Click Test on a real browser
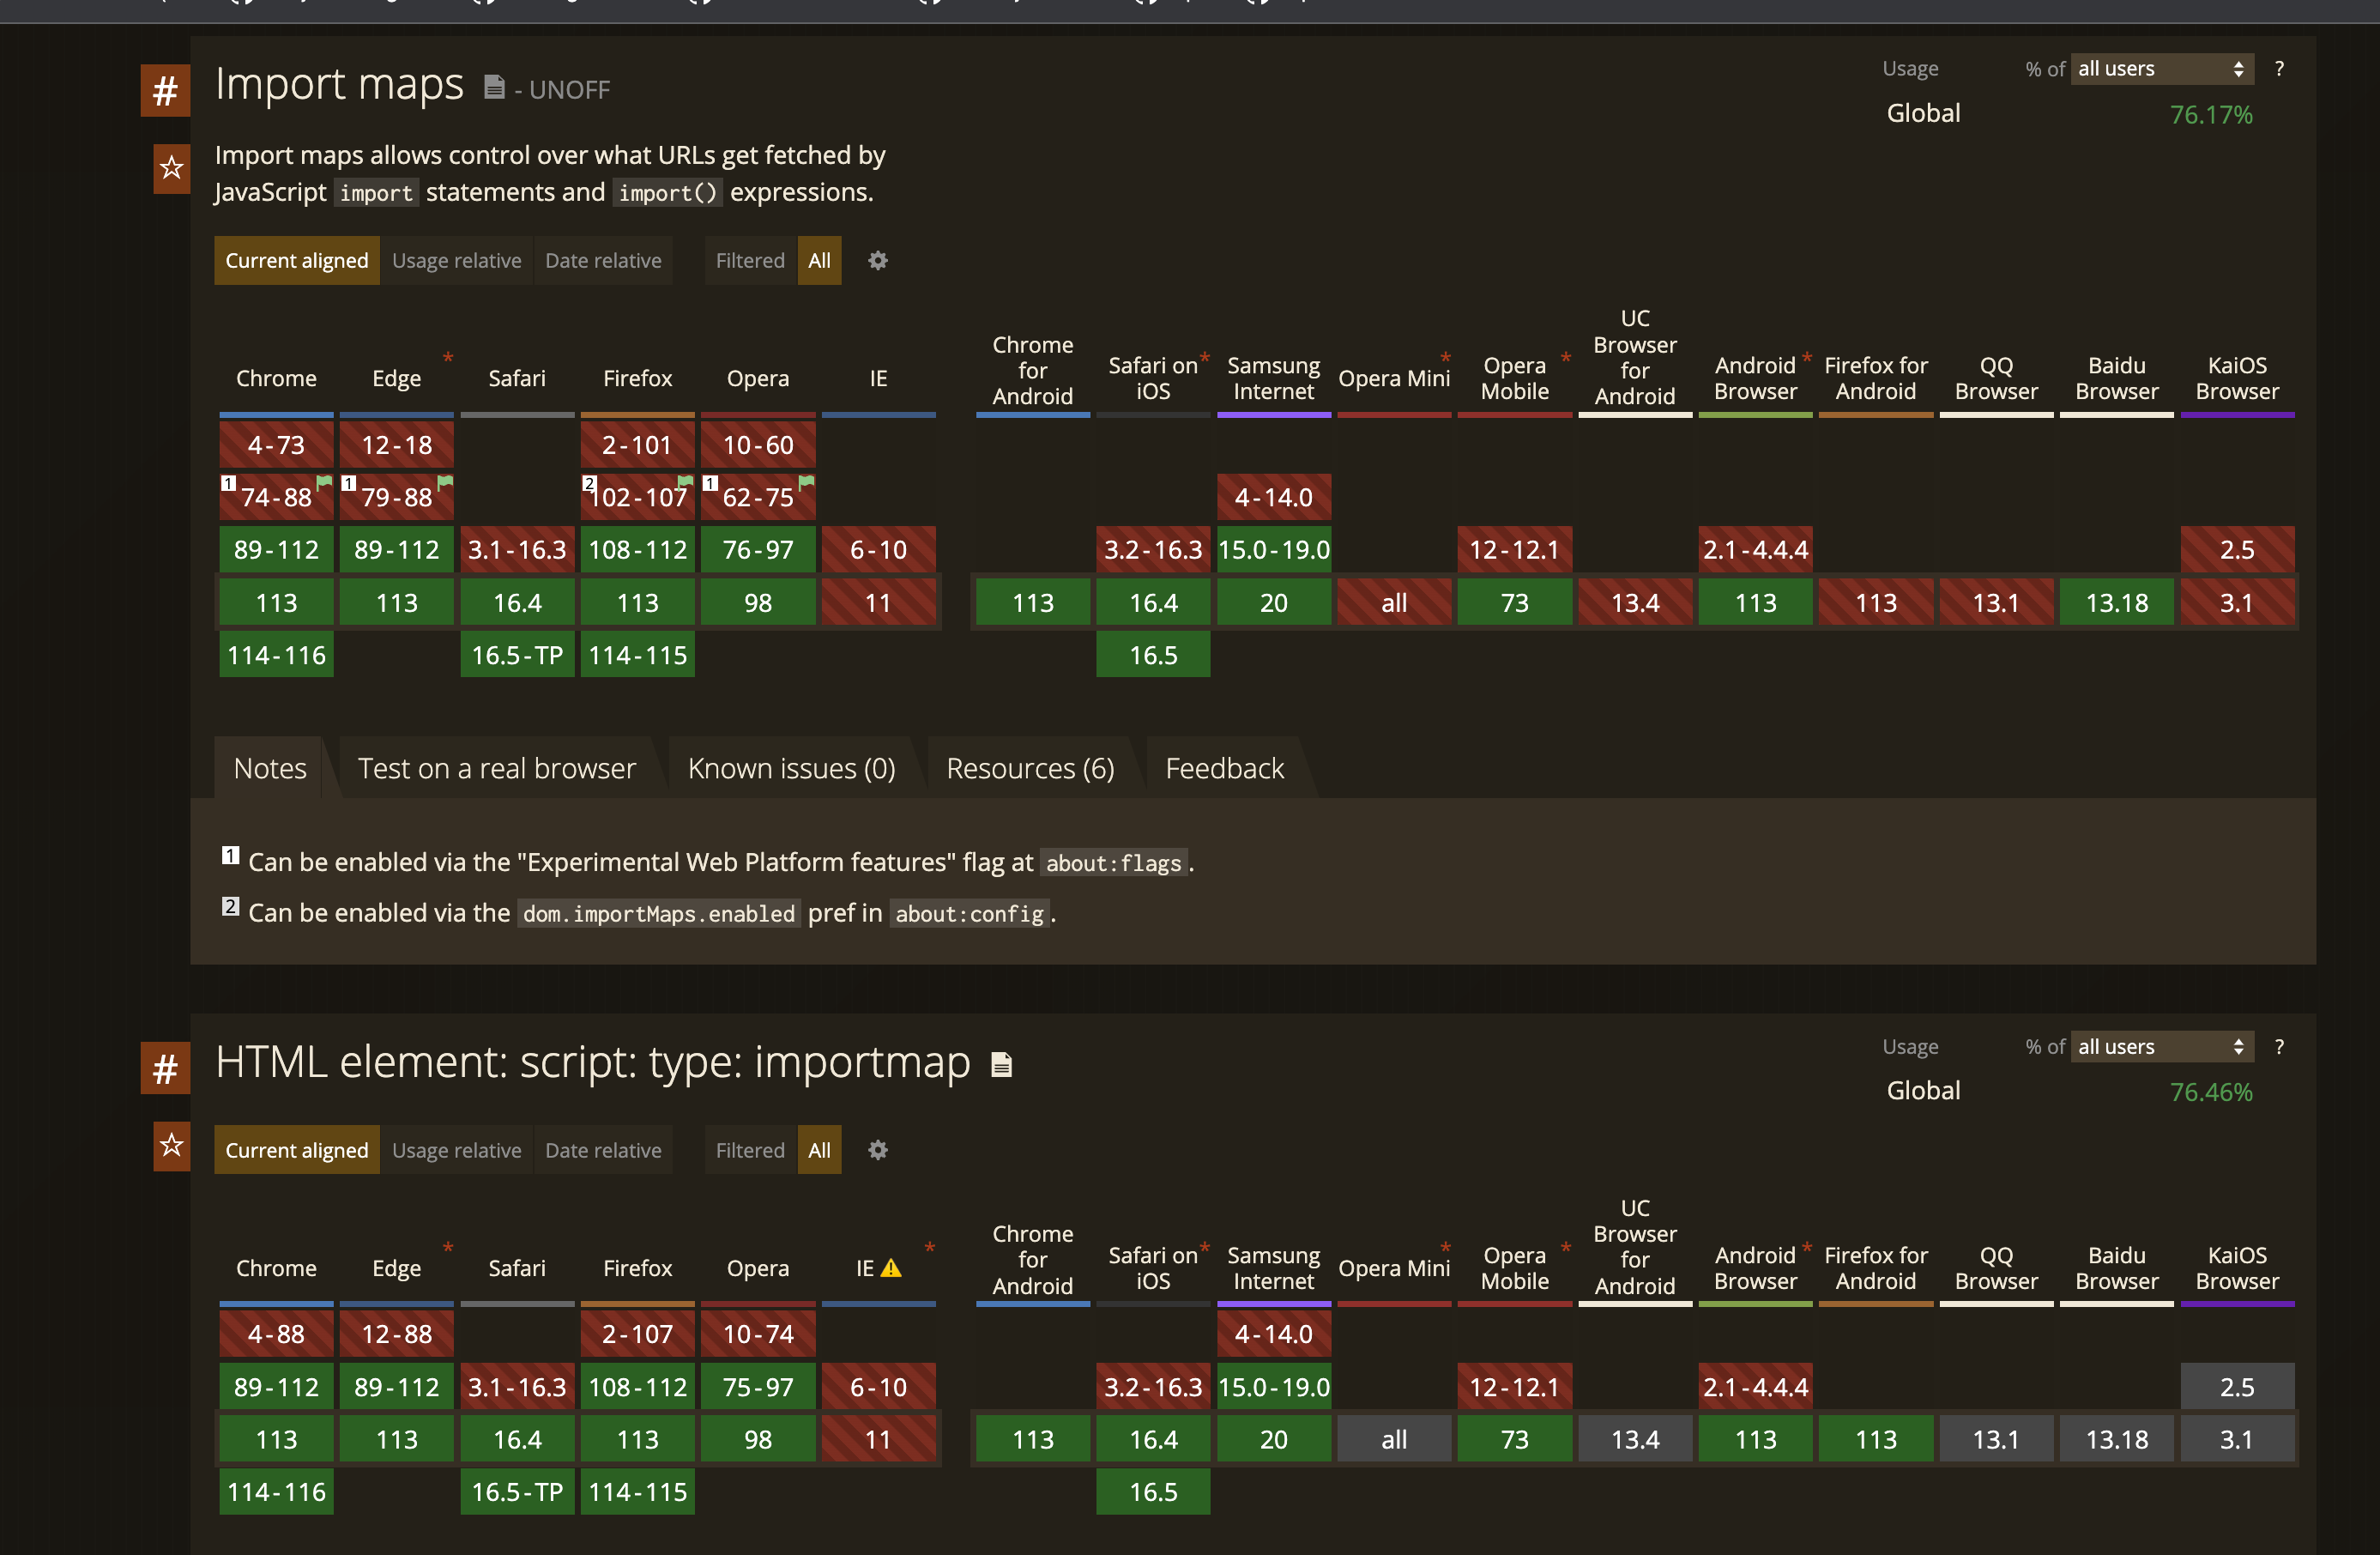 click(496, 767)
